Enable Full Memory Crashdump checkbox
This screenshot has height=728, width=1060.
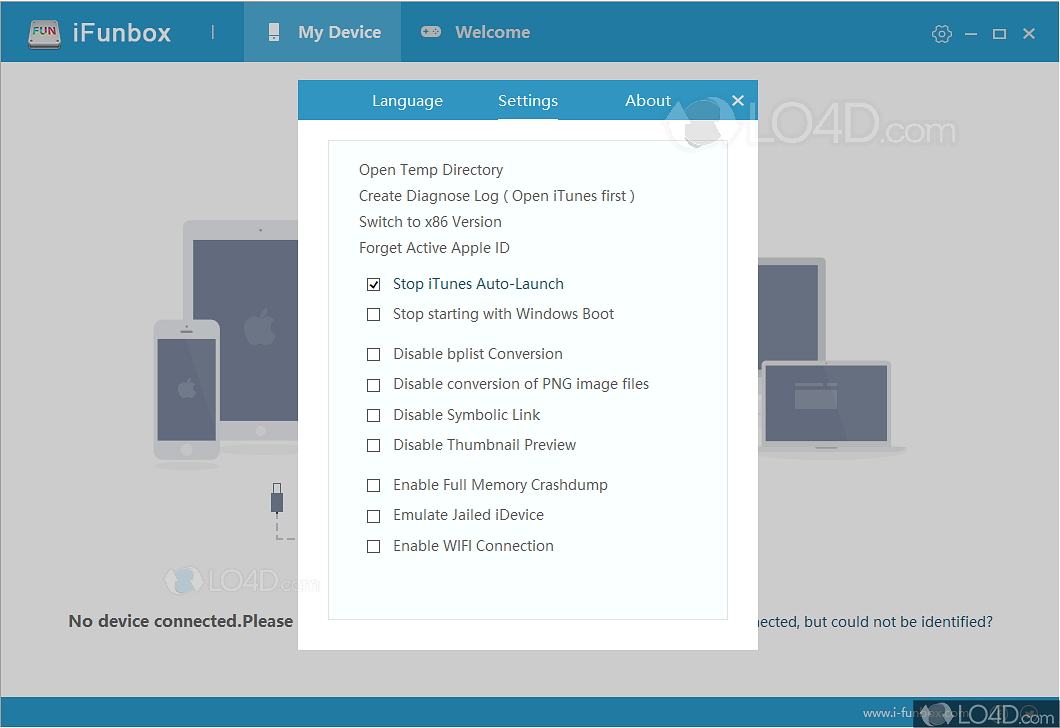tap(373, 485)
